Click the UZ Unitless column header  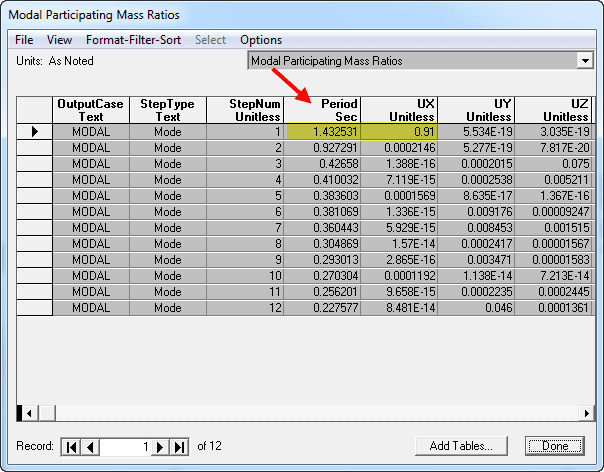(555, 110)
